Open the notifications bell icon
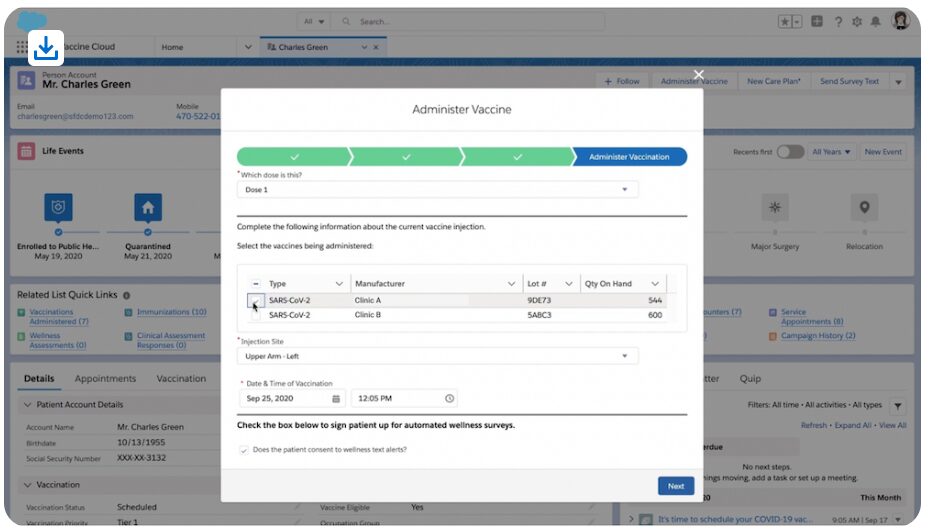The image size is (929, 532). coord(876,21)
